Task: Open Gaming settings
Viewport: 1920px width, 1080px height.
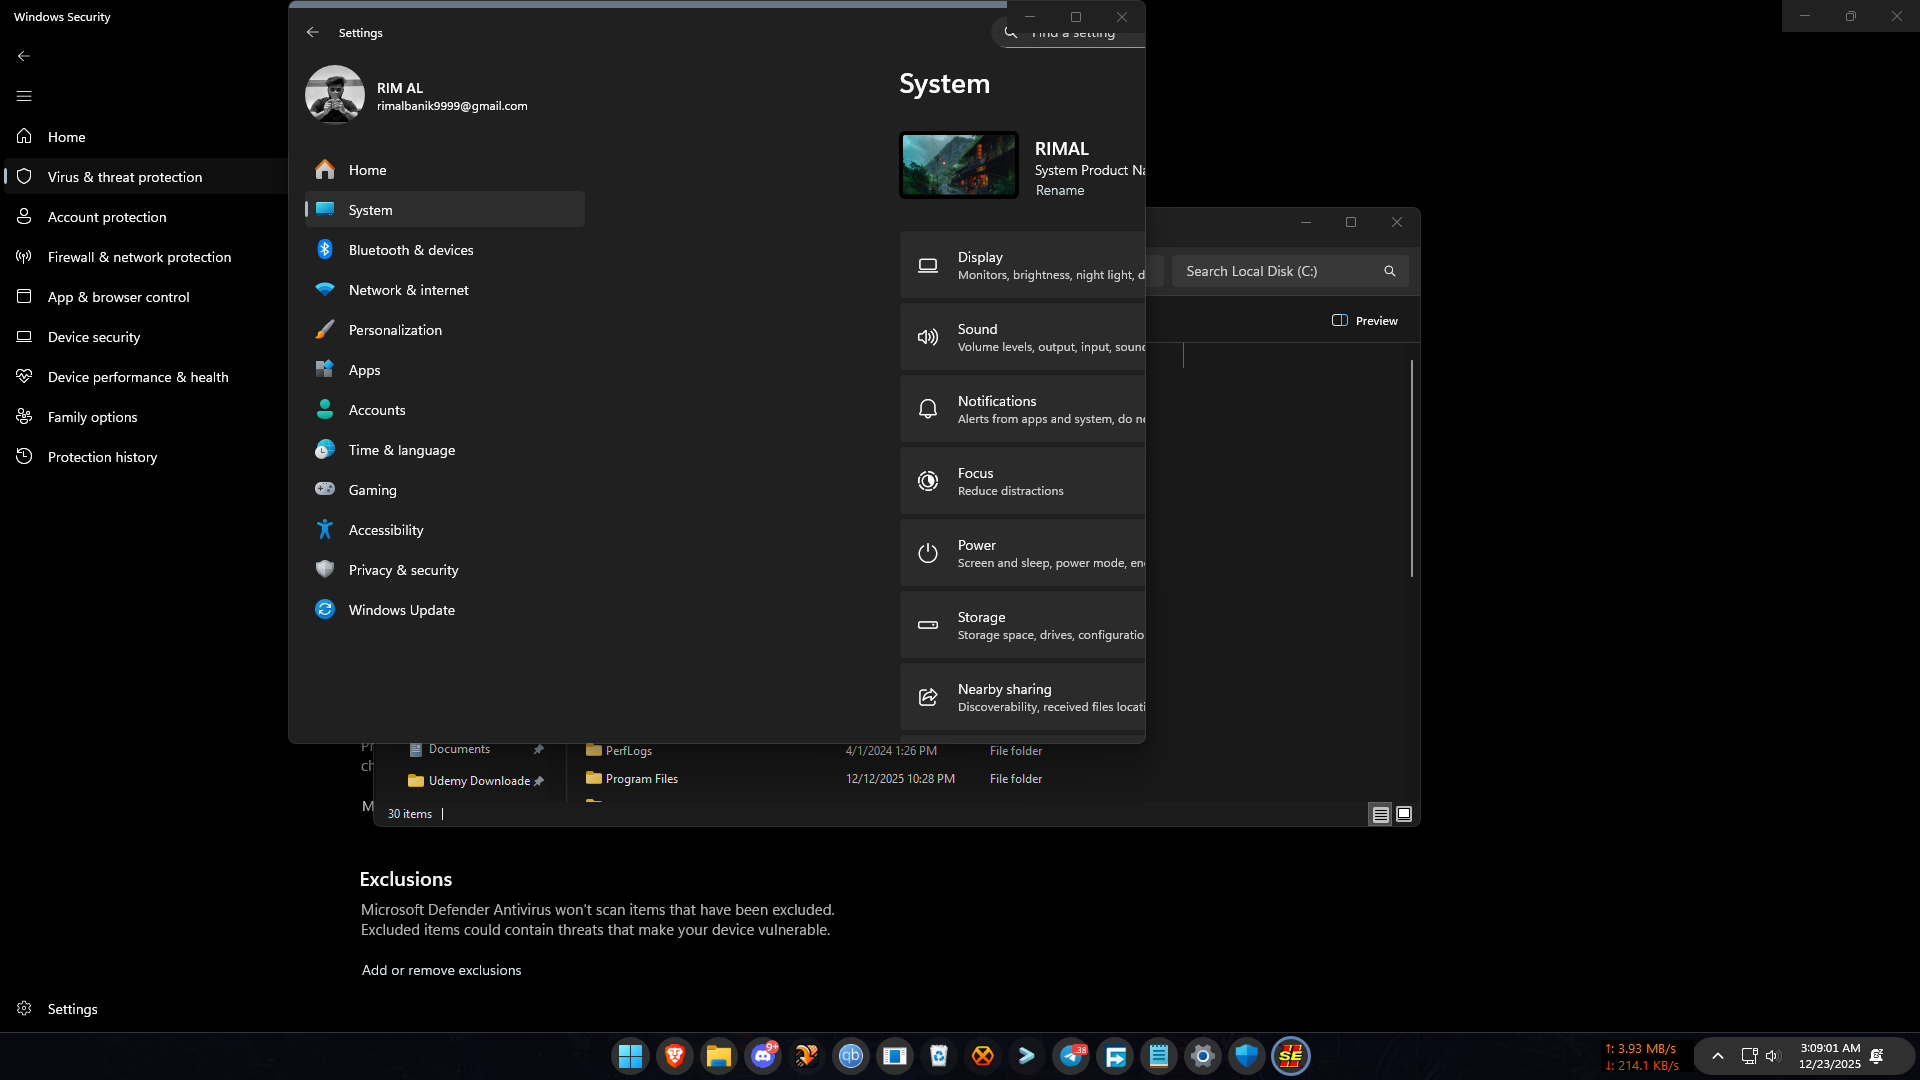Action: tap(445, 490)
